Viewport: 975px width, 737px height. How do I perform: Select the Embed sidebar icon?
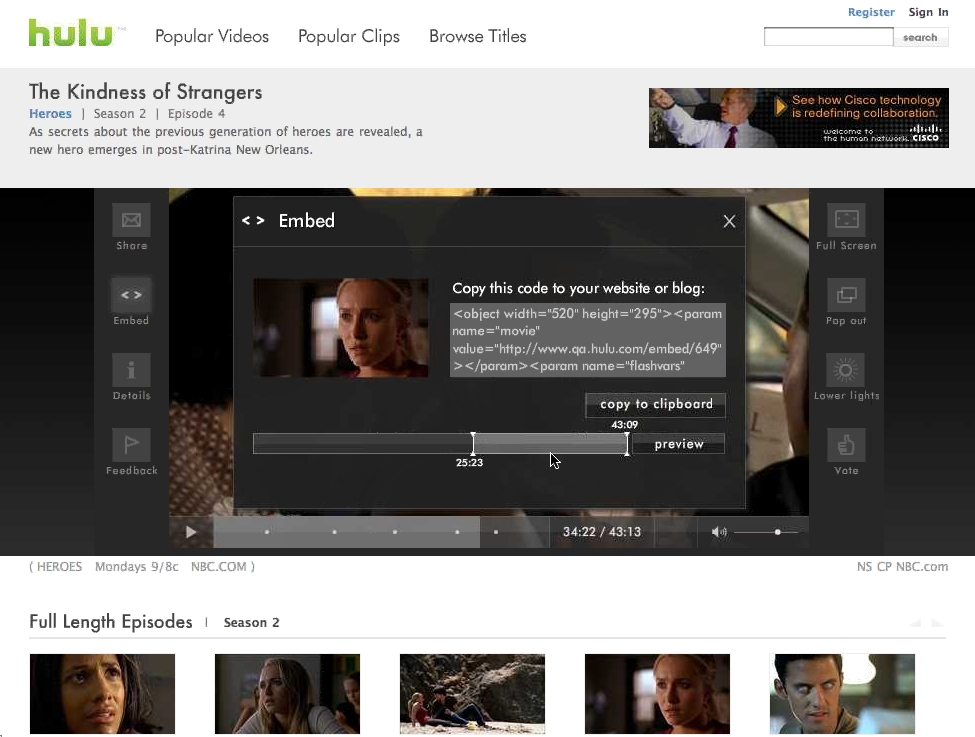(131, 295)
